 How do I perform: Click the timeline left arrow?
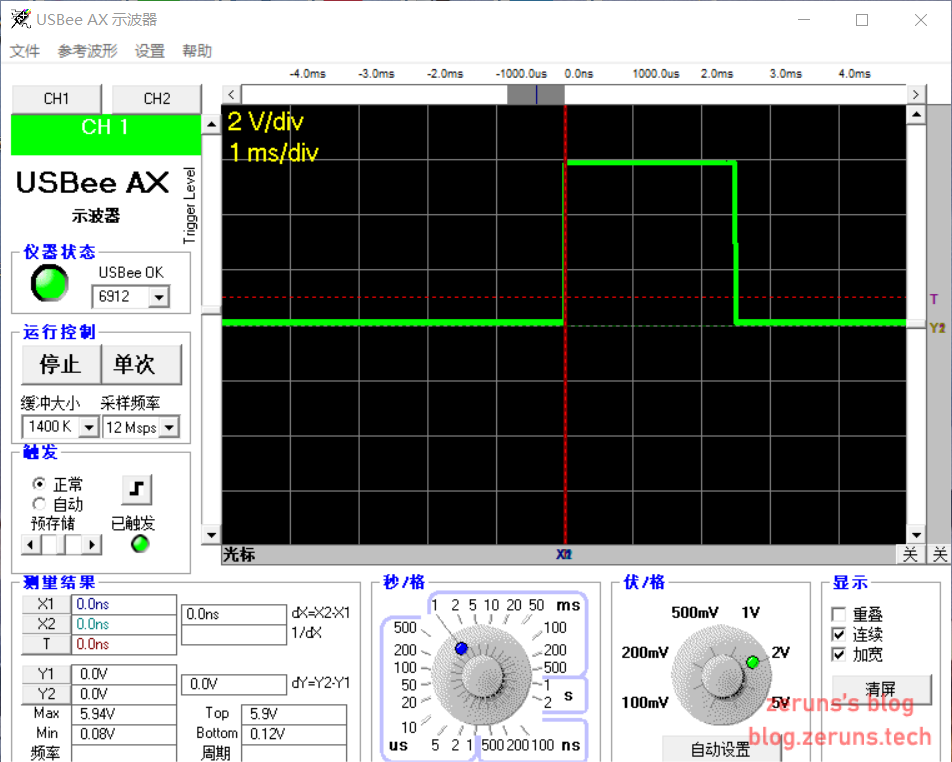pos(231,95)
